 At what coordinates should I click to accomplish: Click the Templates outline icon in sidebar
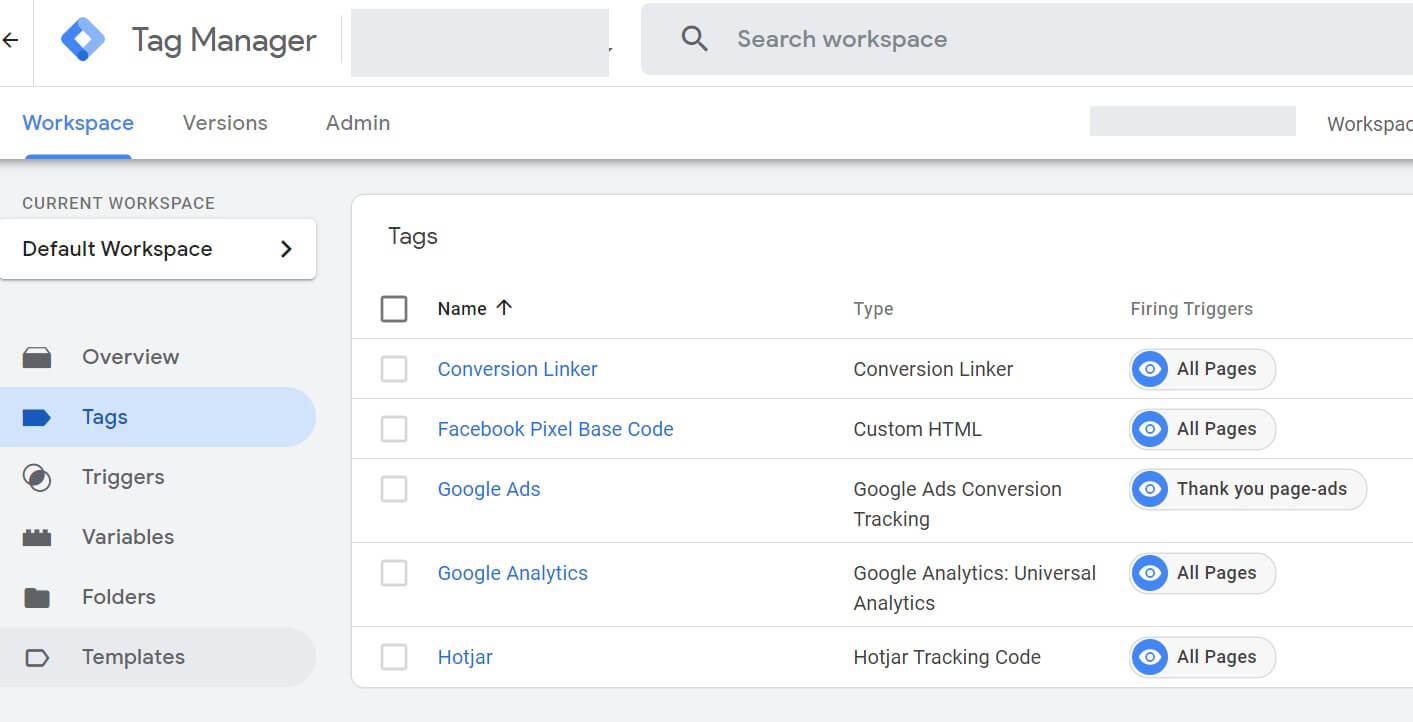[37, 657]
